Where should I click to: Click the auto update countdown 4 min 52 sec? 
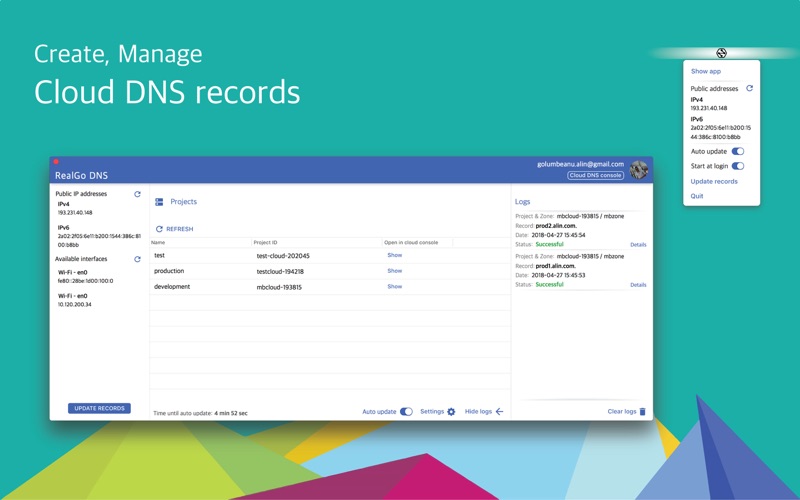coord(231,413)
